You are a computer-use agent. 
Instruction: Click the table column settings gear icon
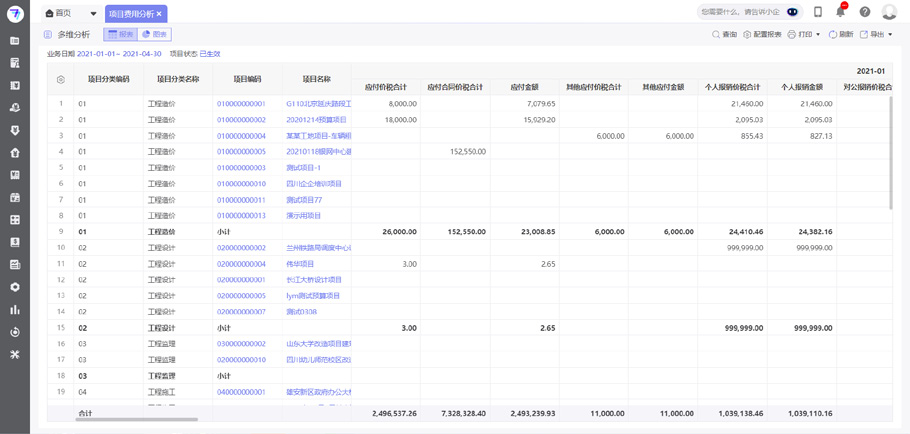pos(61,79)
